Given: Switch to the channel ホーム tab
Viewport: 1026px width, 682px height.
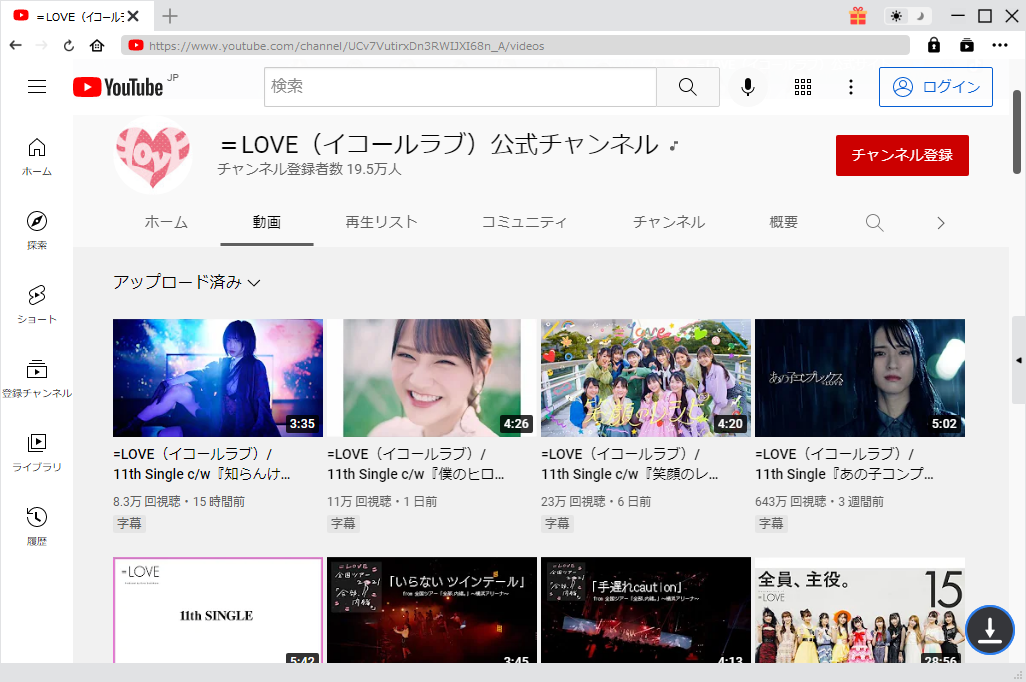Looking at the screenshot, I should click(x=166, y=223).
